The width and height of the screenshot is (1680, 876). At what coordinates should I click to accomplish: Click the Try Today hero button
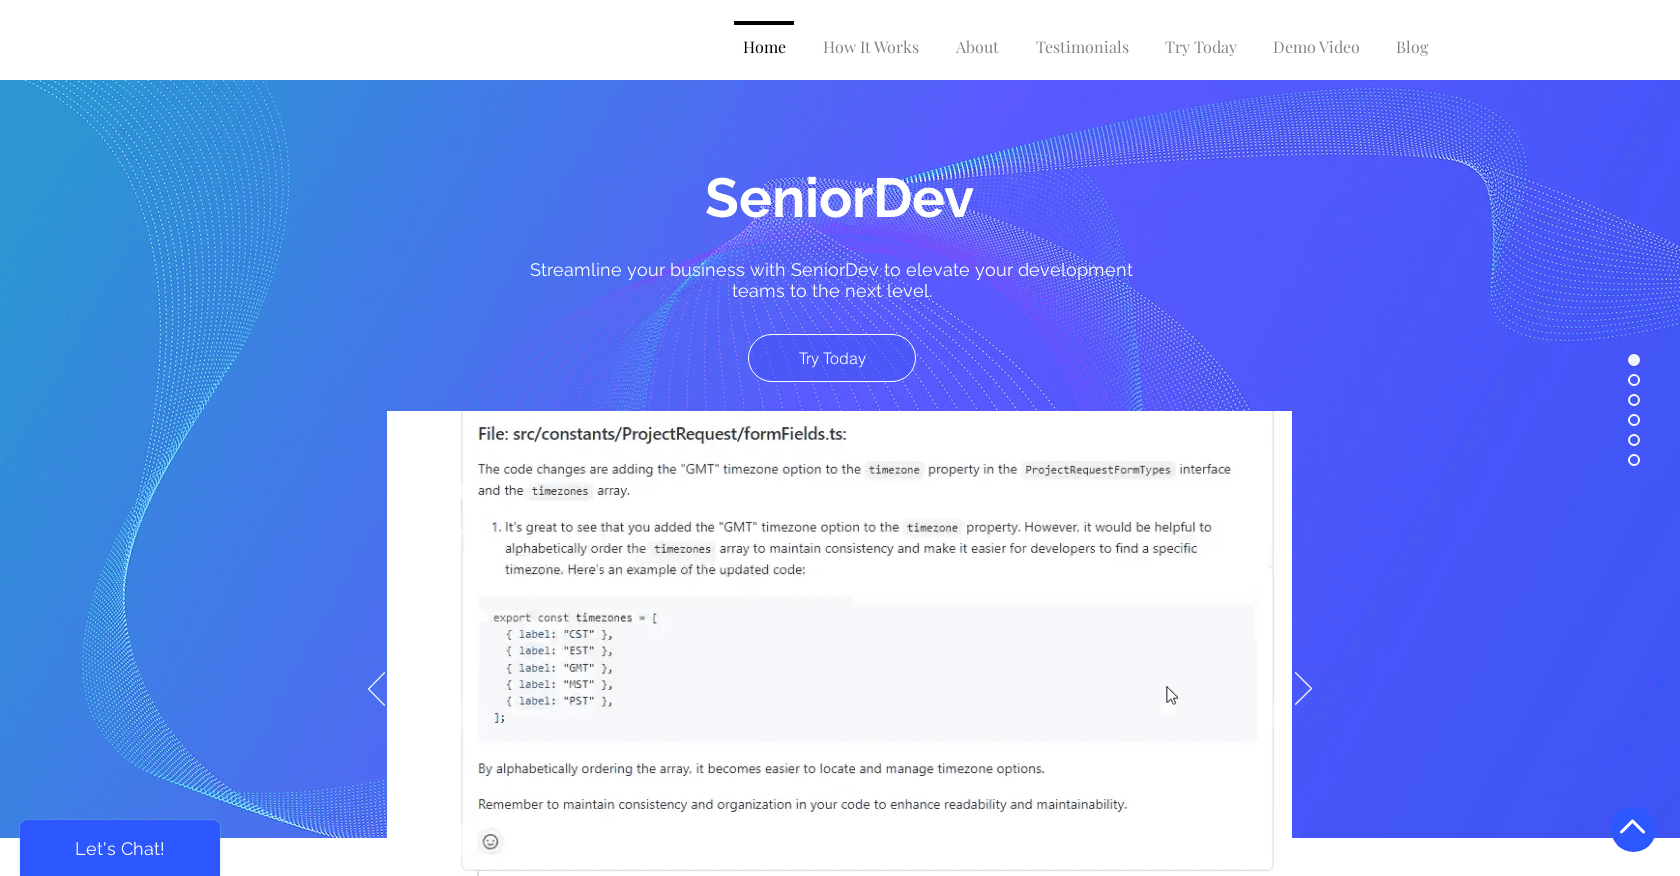(832, 358)
